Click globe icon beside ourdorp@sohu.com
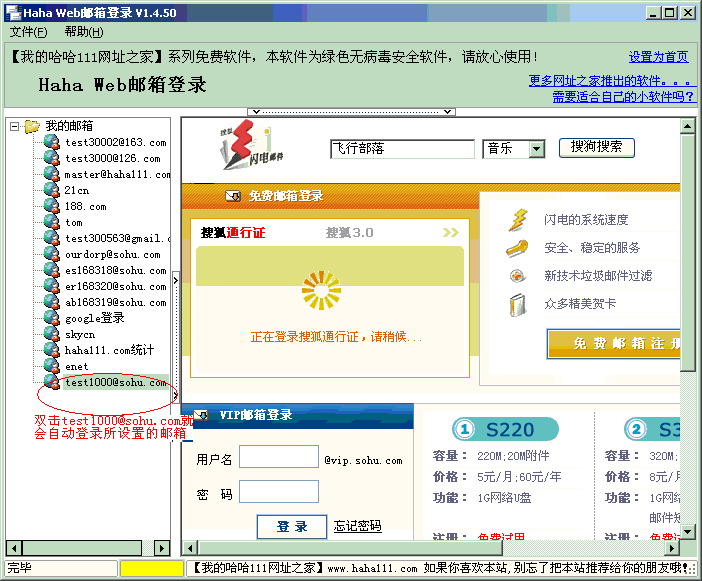This screenshot has width=702, height=581. (x=52, y=254)
